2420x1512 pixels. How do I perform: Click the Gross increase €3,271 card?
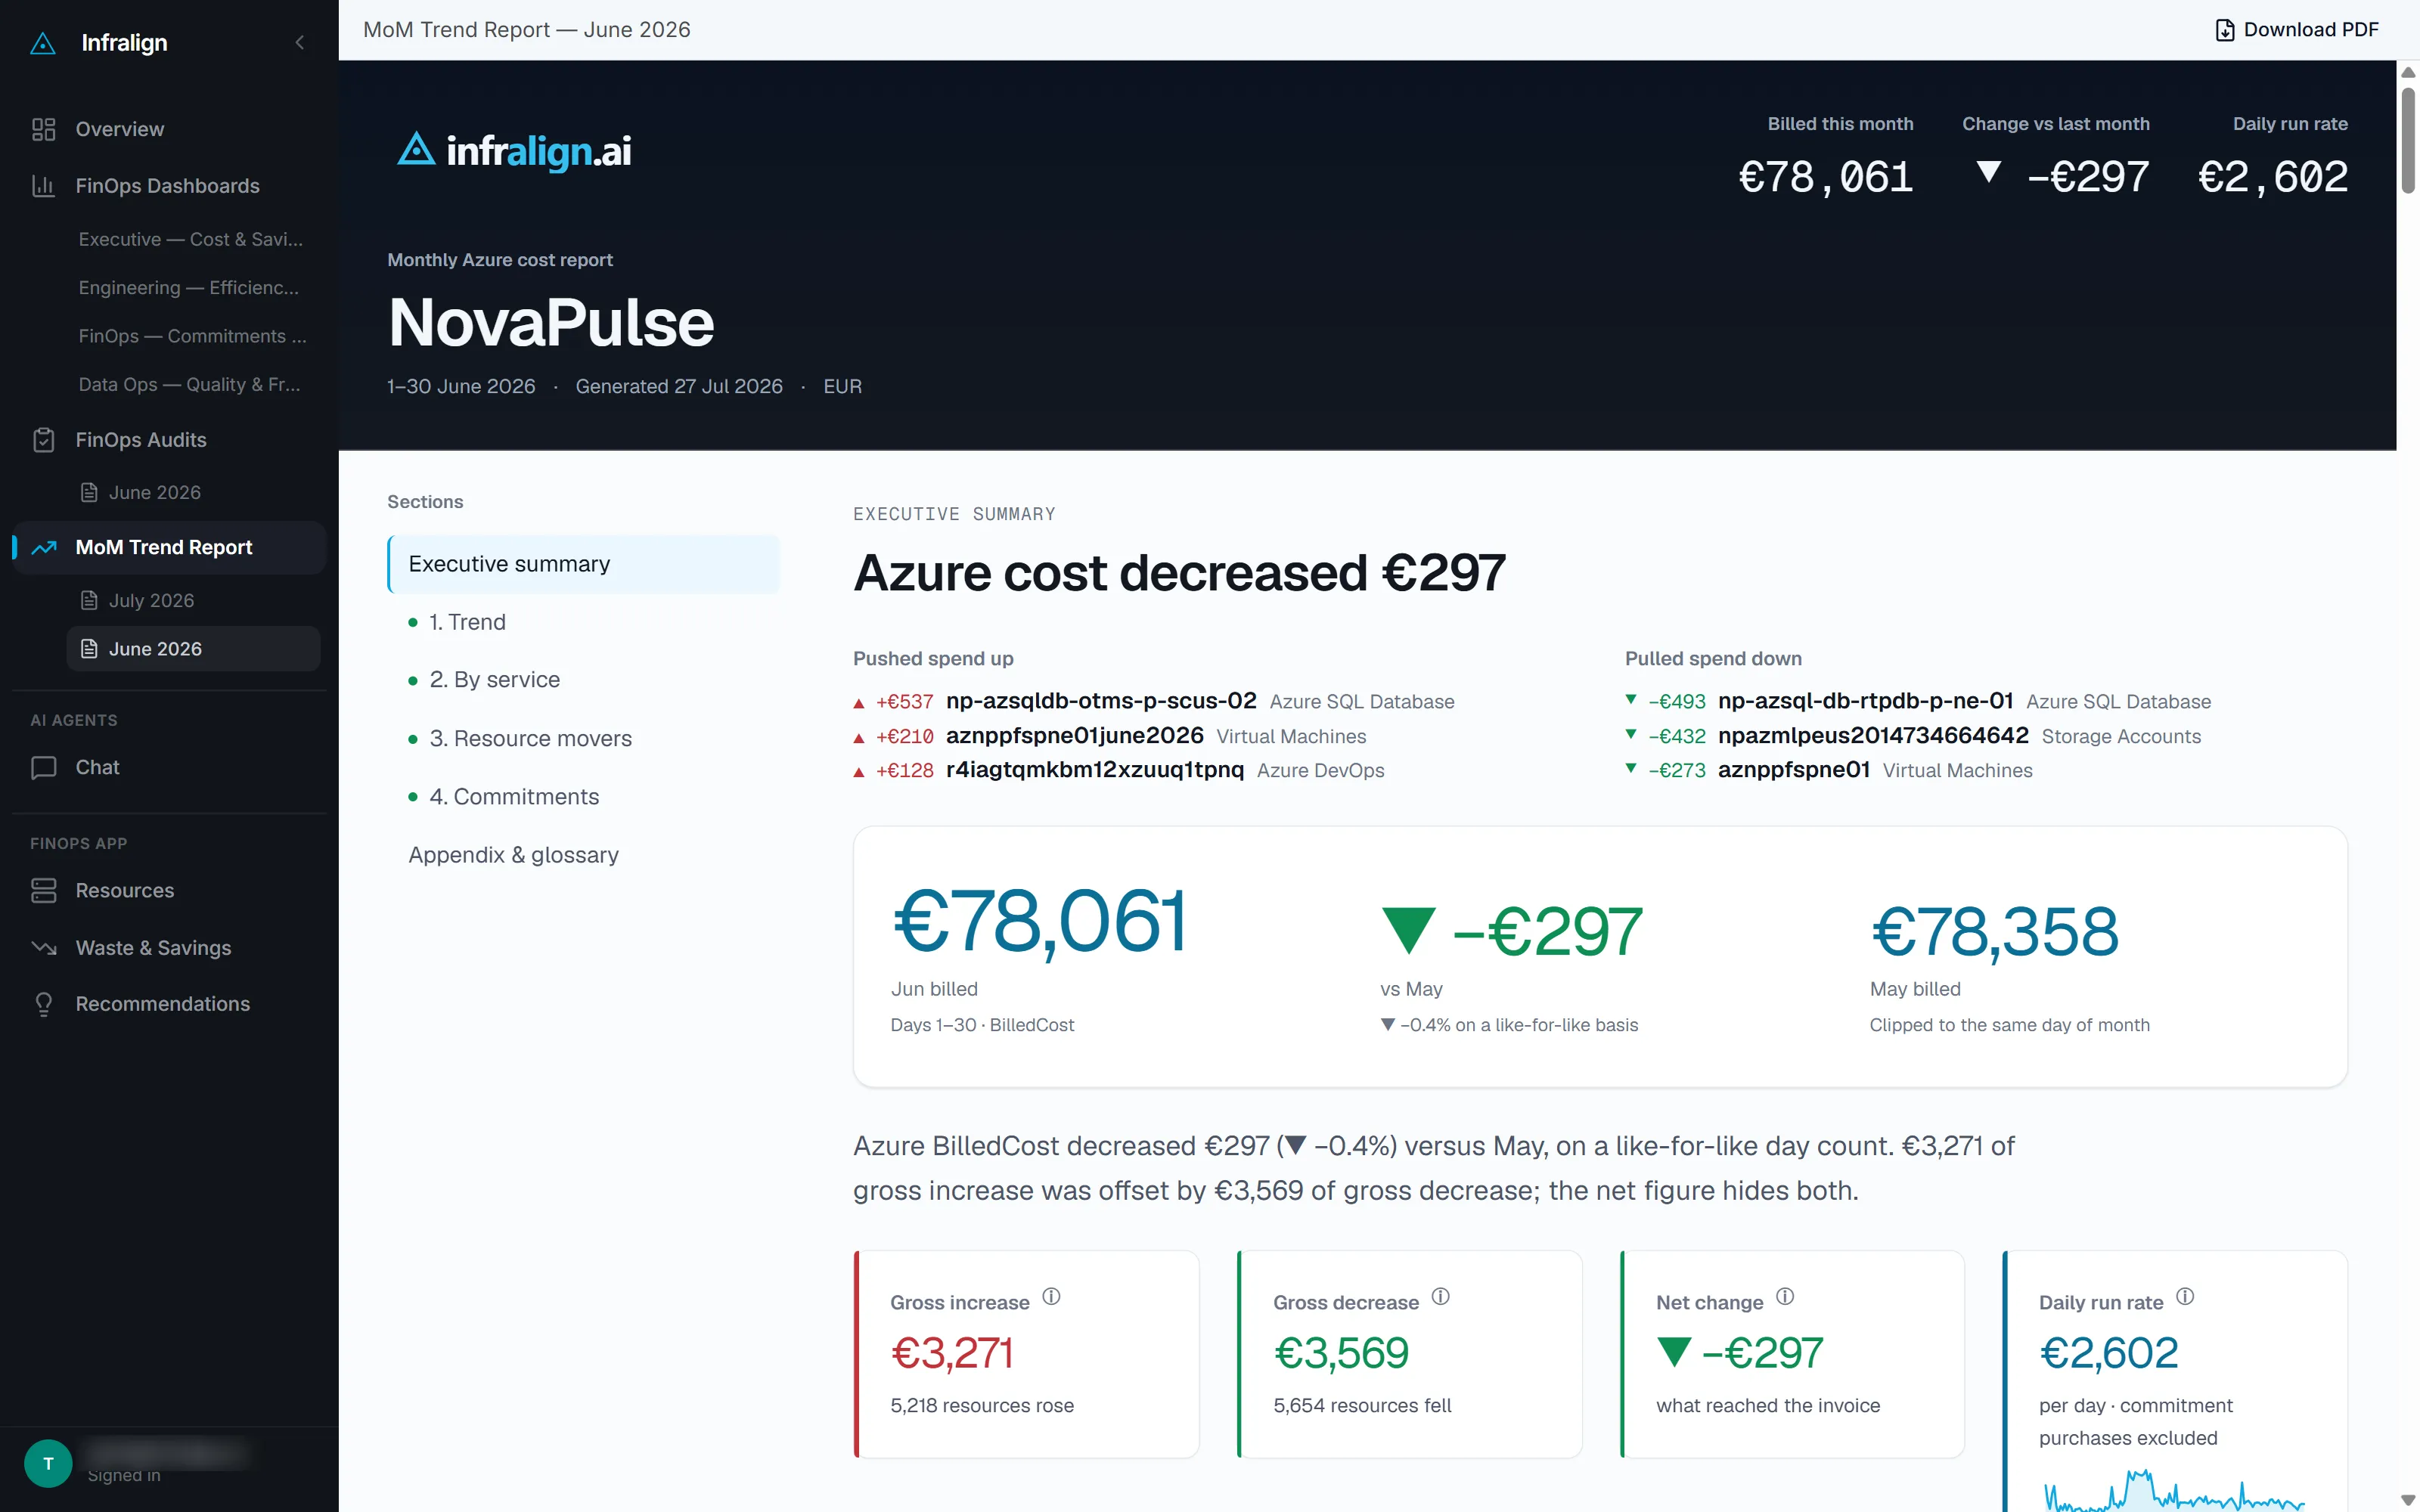point(1026,1354)
